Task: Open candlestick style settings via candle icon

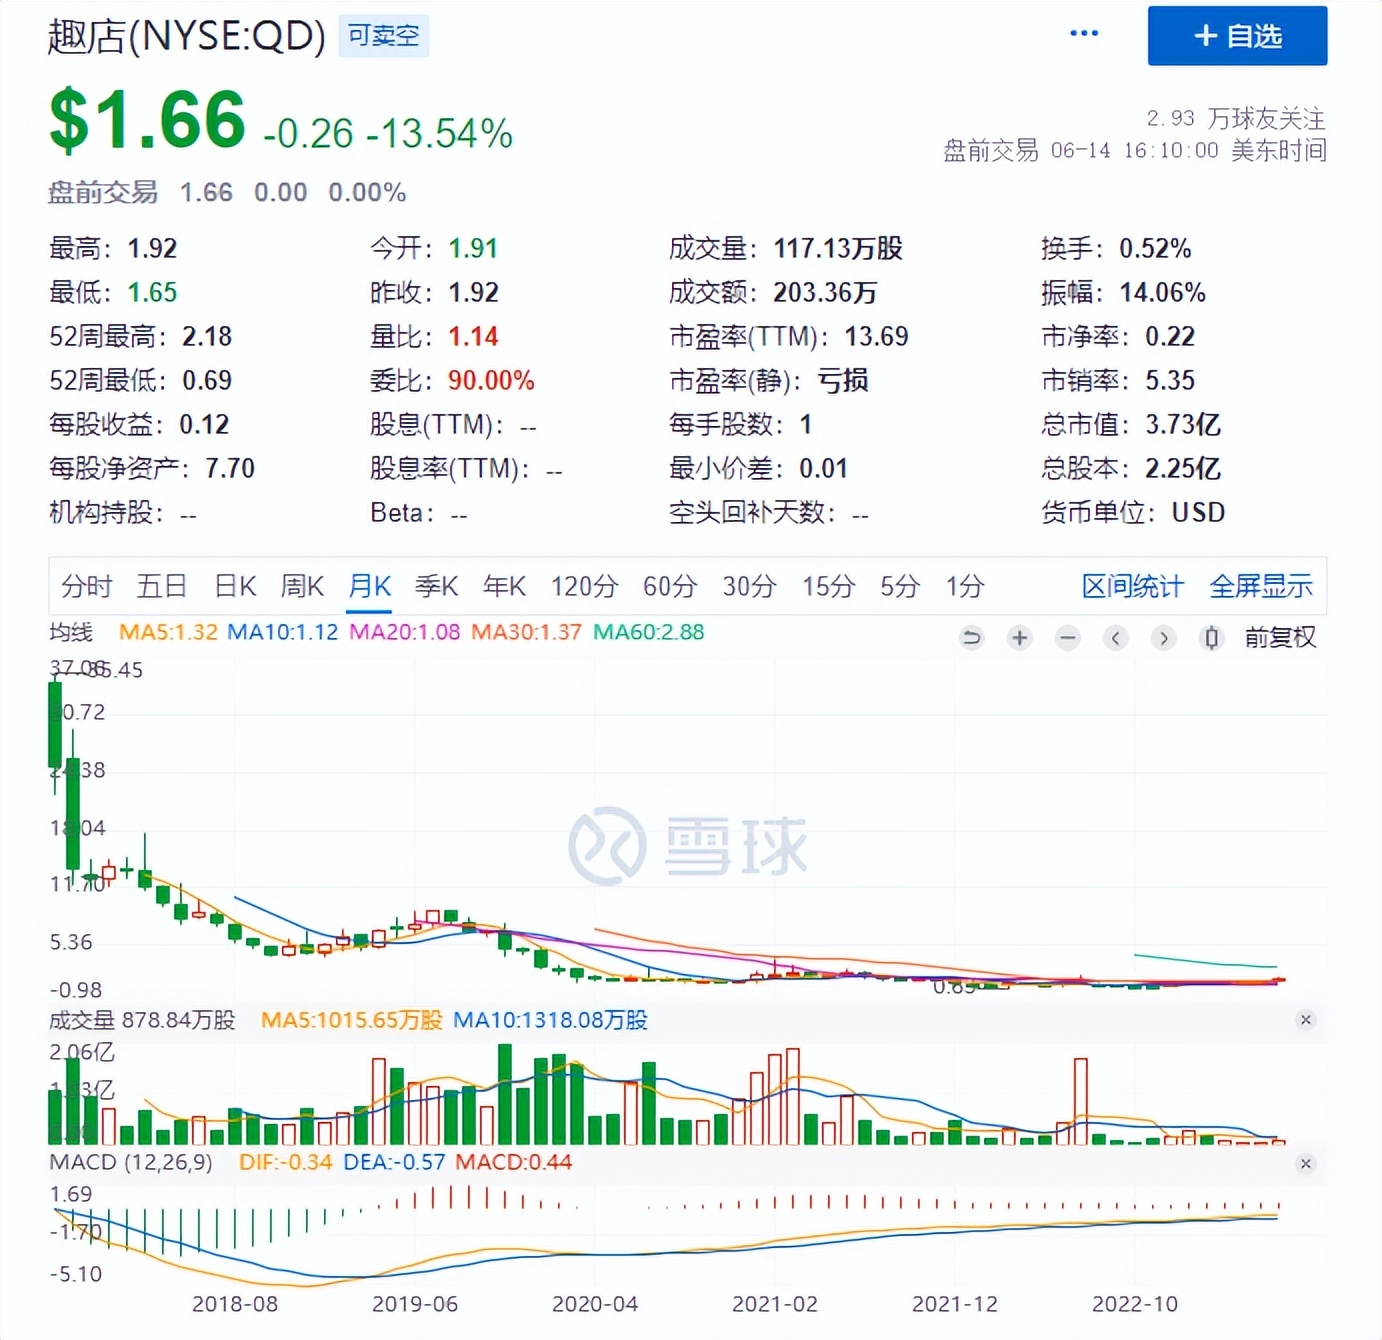Action: pos(1211,637)
